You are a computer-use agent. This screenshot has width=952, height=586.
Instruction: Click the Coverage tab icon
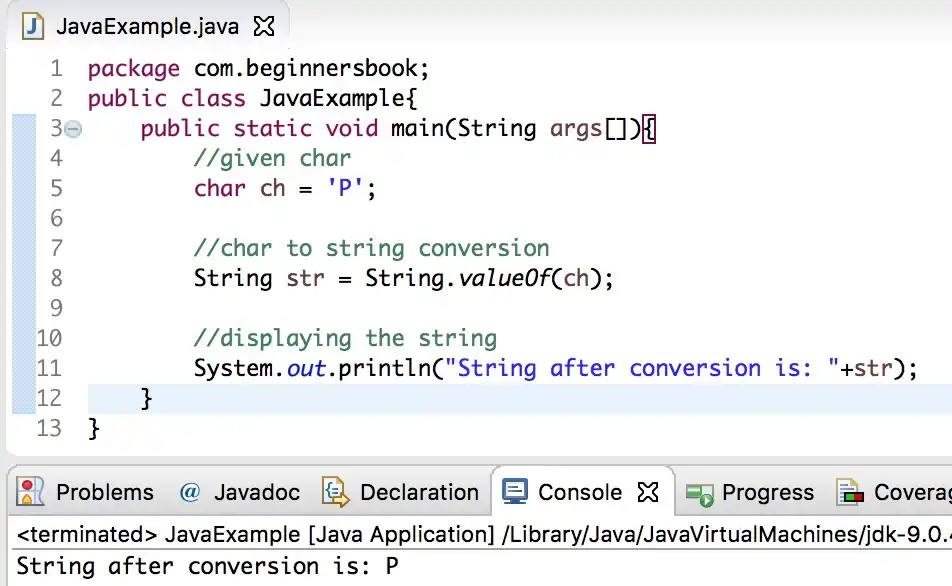pyautogui.click(x=850, y=492)
